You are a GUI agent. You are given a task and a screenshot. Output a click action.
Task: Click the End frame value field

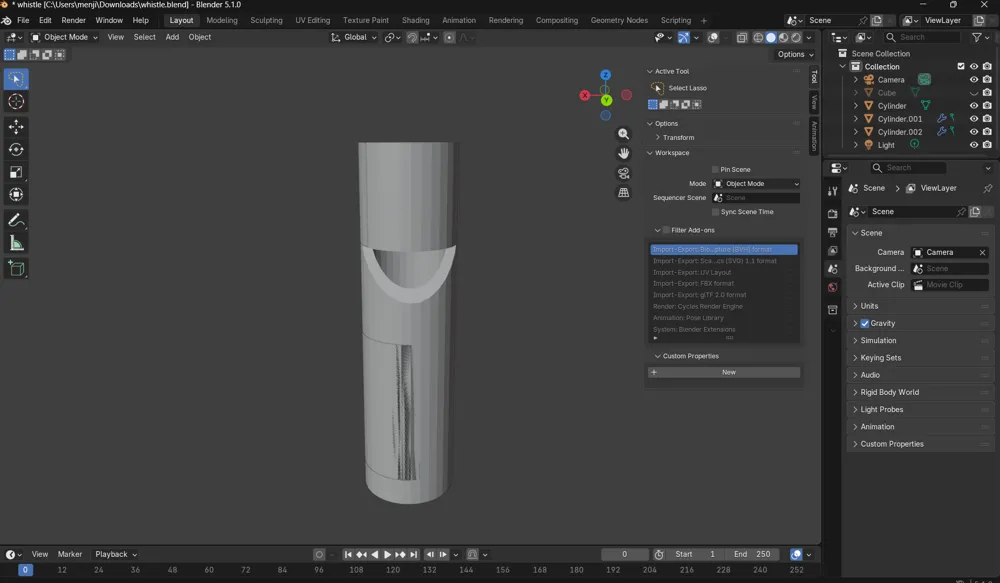(754, 554)
